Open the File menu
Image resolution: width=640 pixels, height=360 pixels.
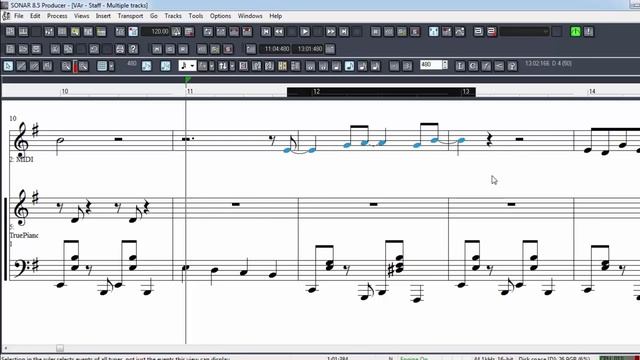point(19,16)
